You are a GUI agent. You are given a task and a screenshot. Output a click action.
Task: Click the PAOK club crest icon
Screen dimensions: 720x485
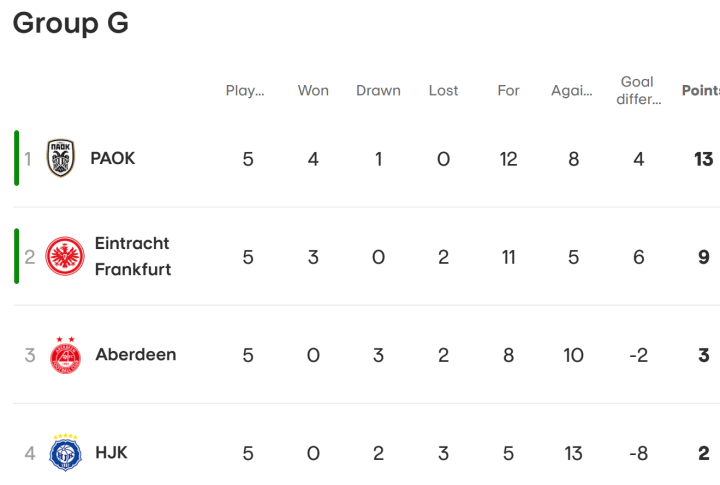(x=62, y=158)
